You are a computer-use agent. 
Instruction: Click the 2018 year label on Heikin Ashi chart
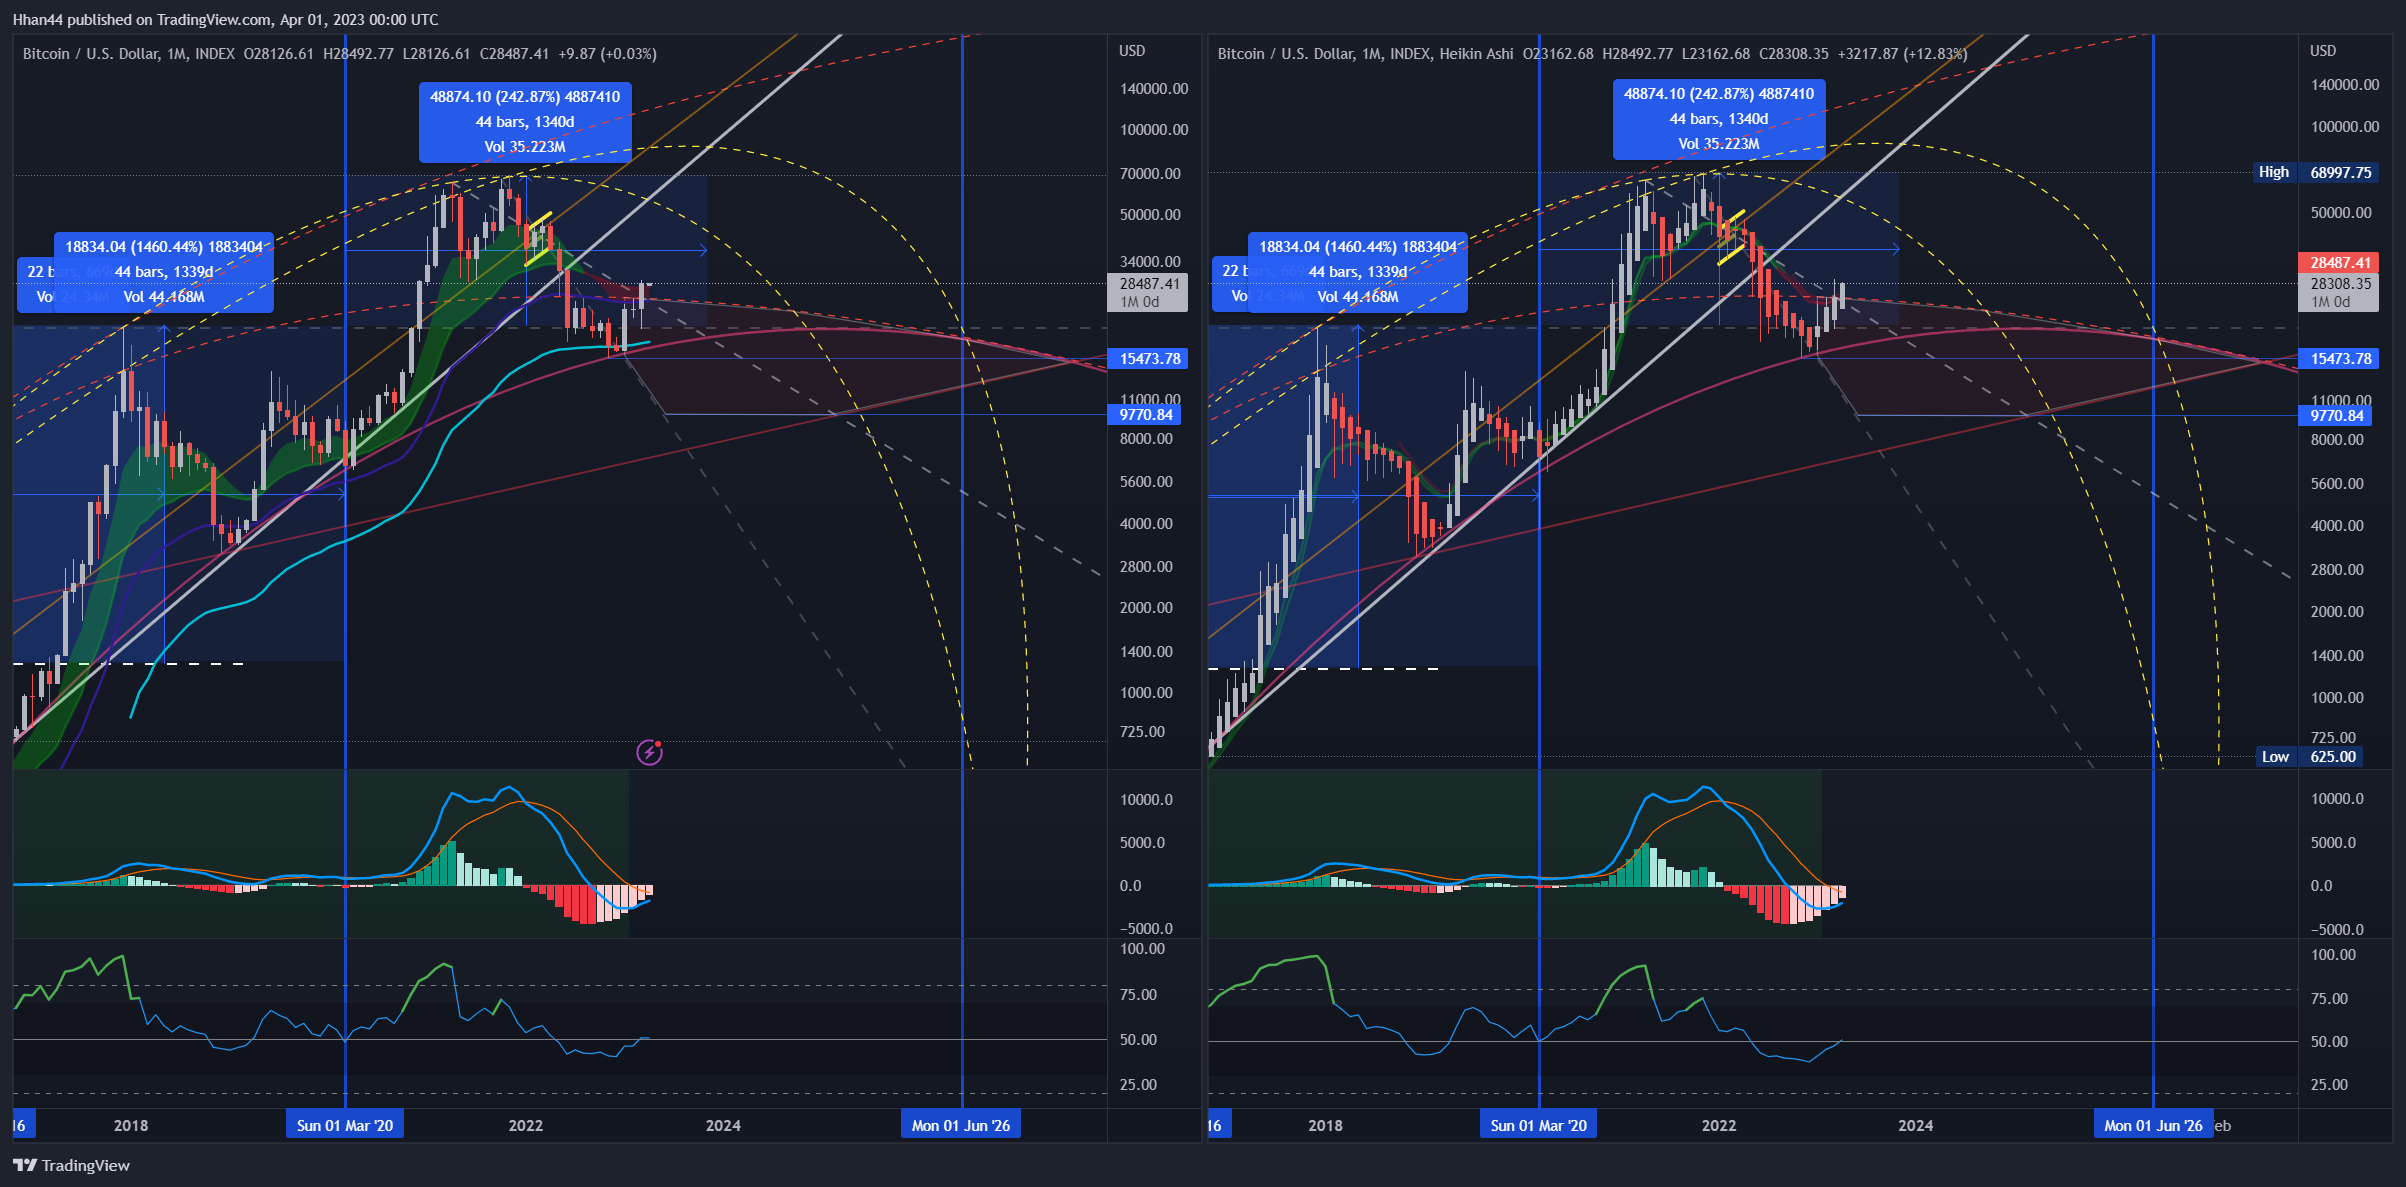1326,1125
